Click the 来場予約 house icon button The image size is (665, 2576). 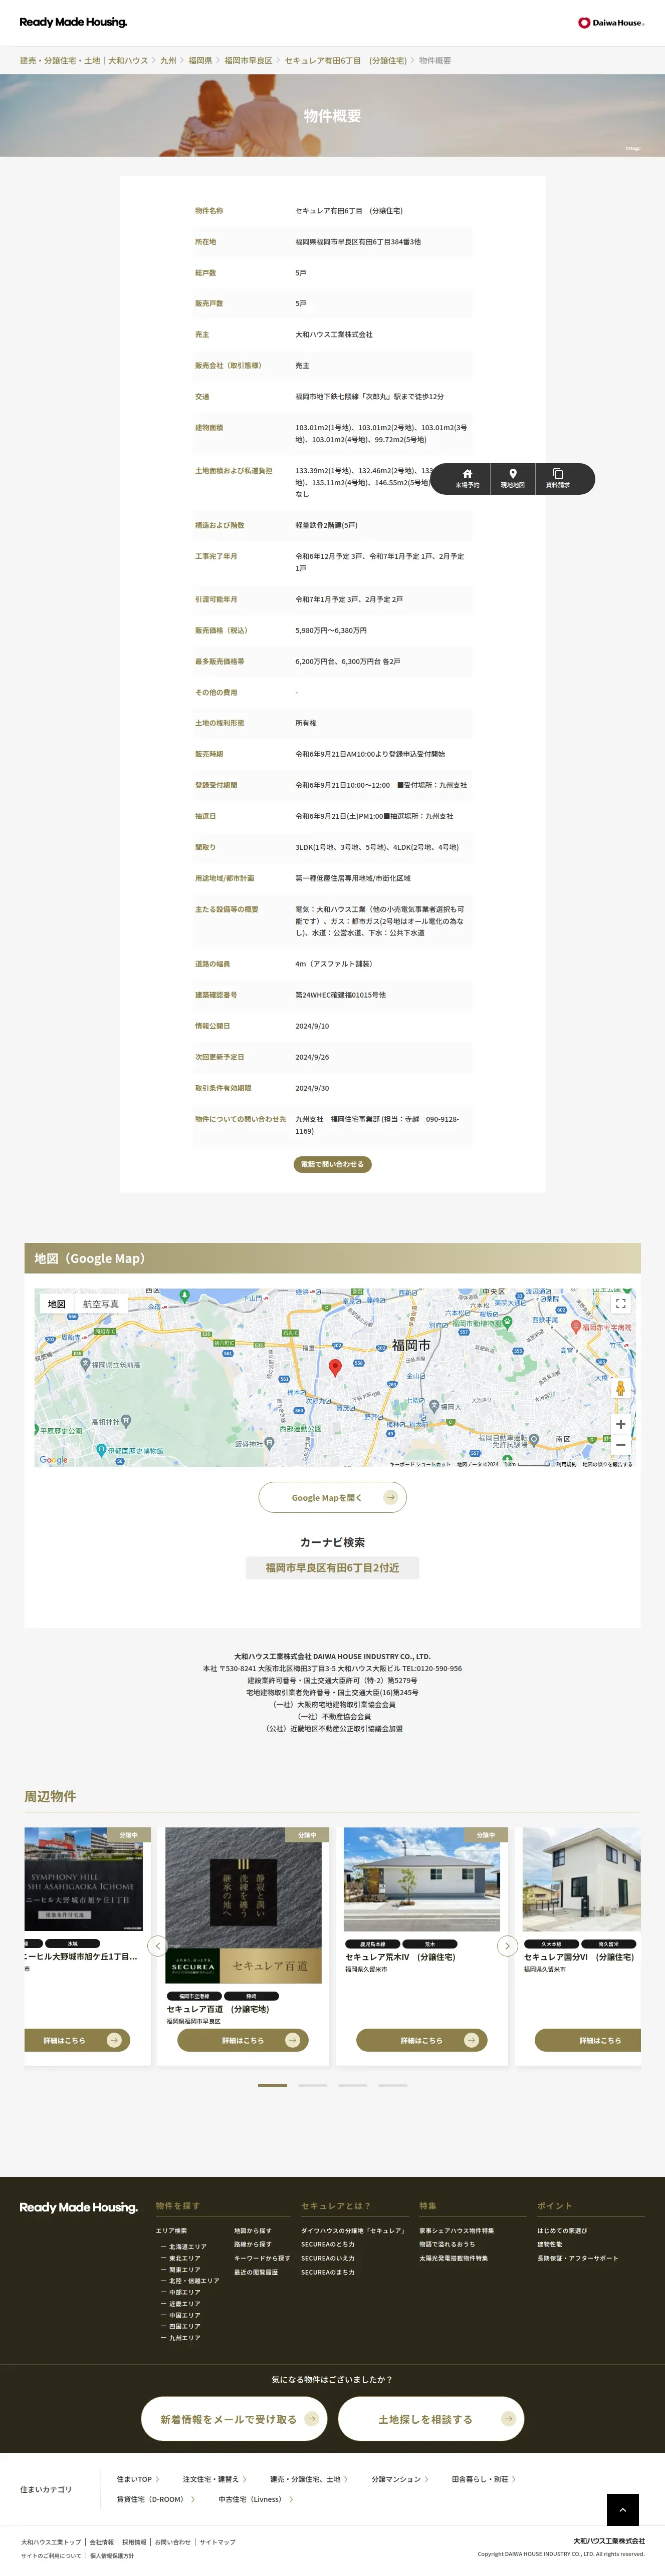click(x=467, y=478)
